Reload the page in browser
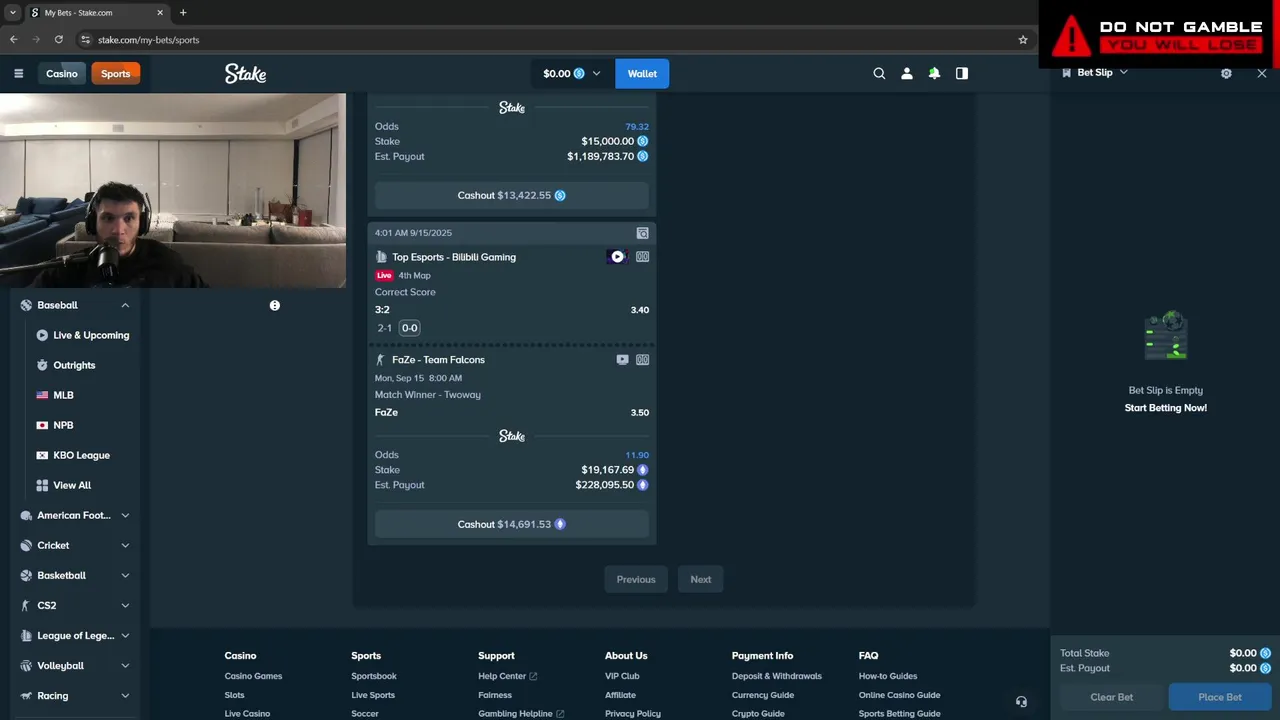Viewport: 1280px width, 720px height. 58,39
